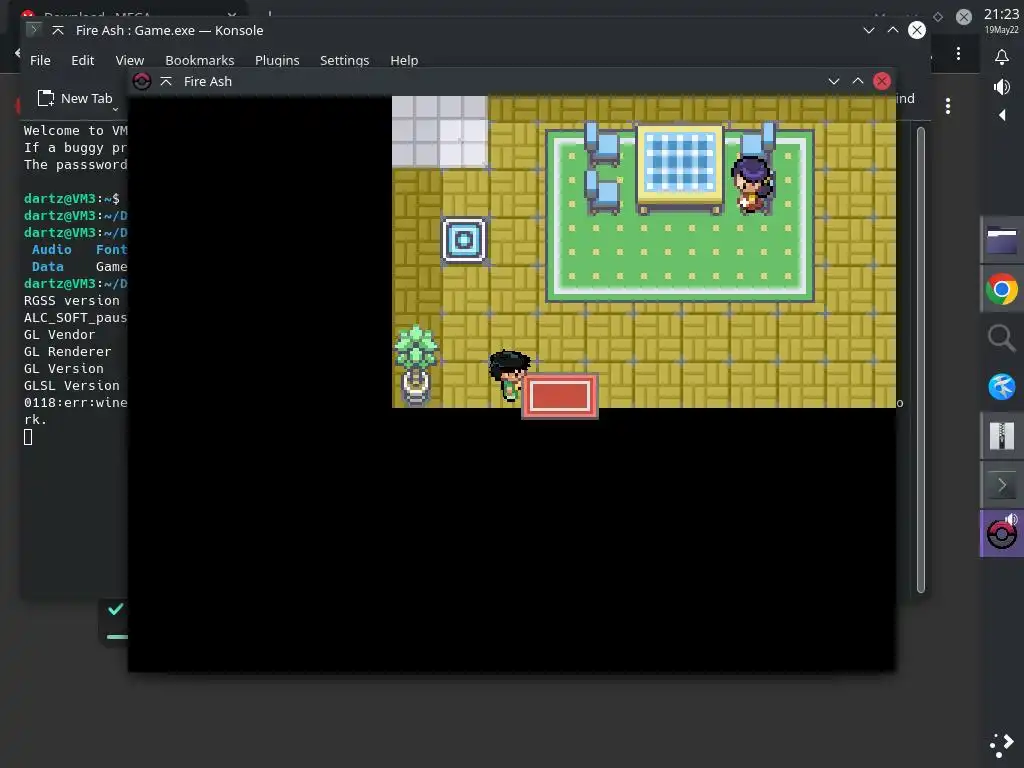Click the black-haired player character

[x=509, y=376]
